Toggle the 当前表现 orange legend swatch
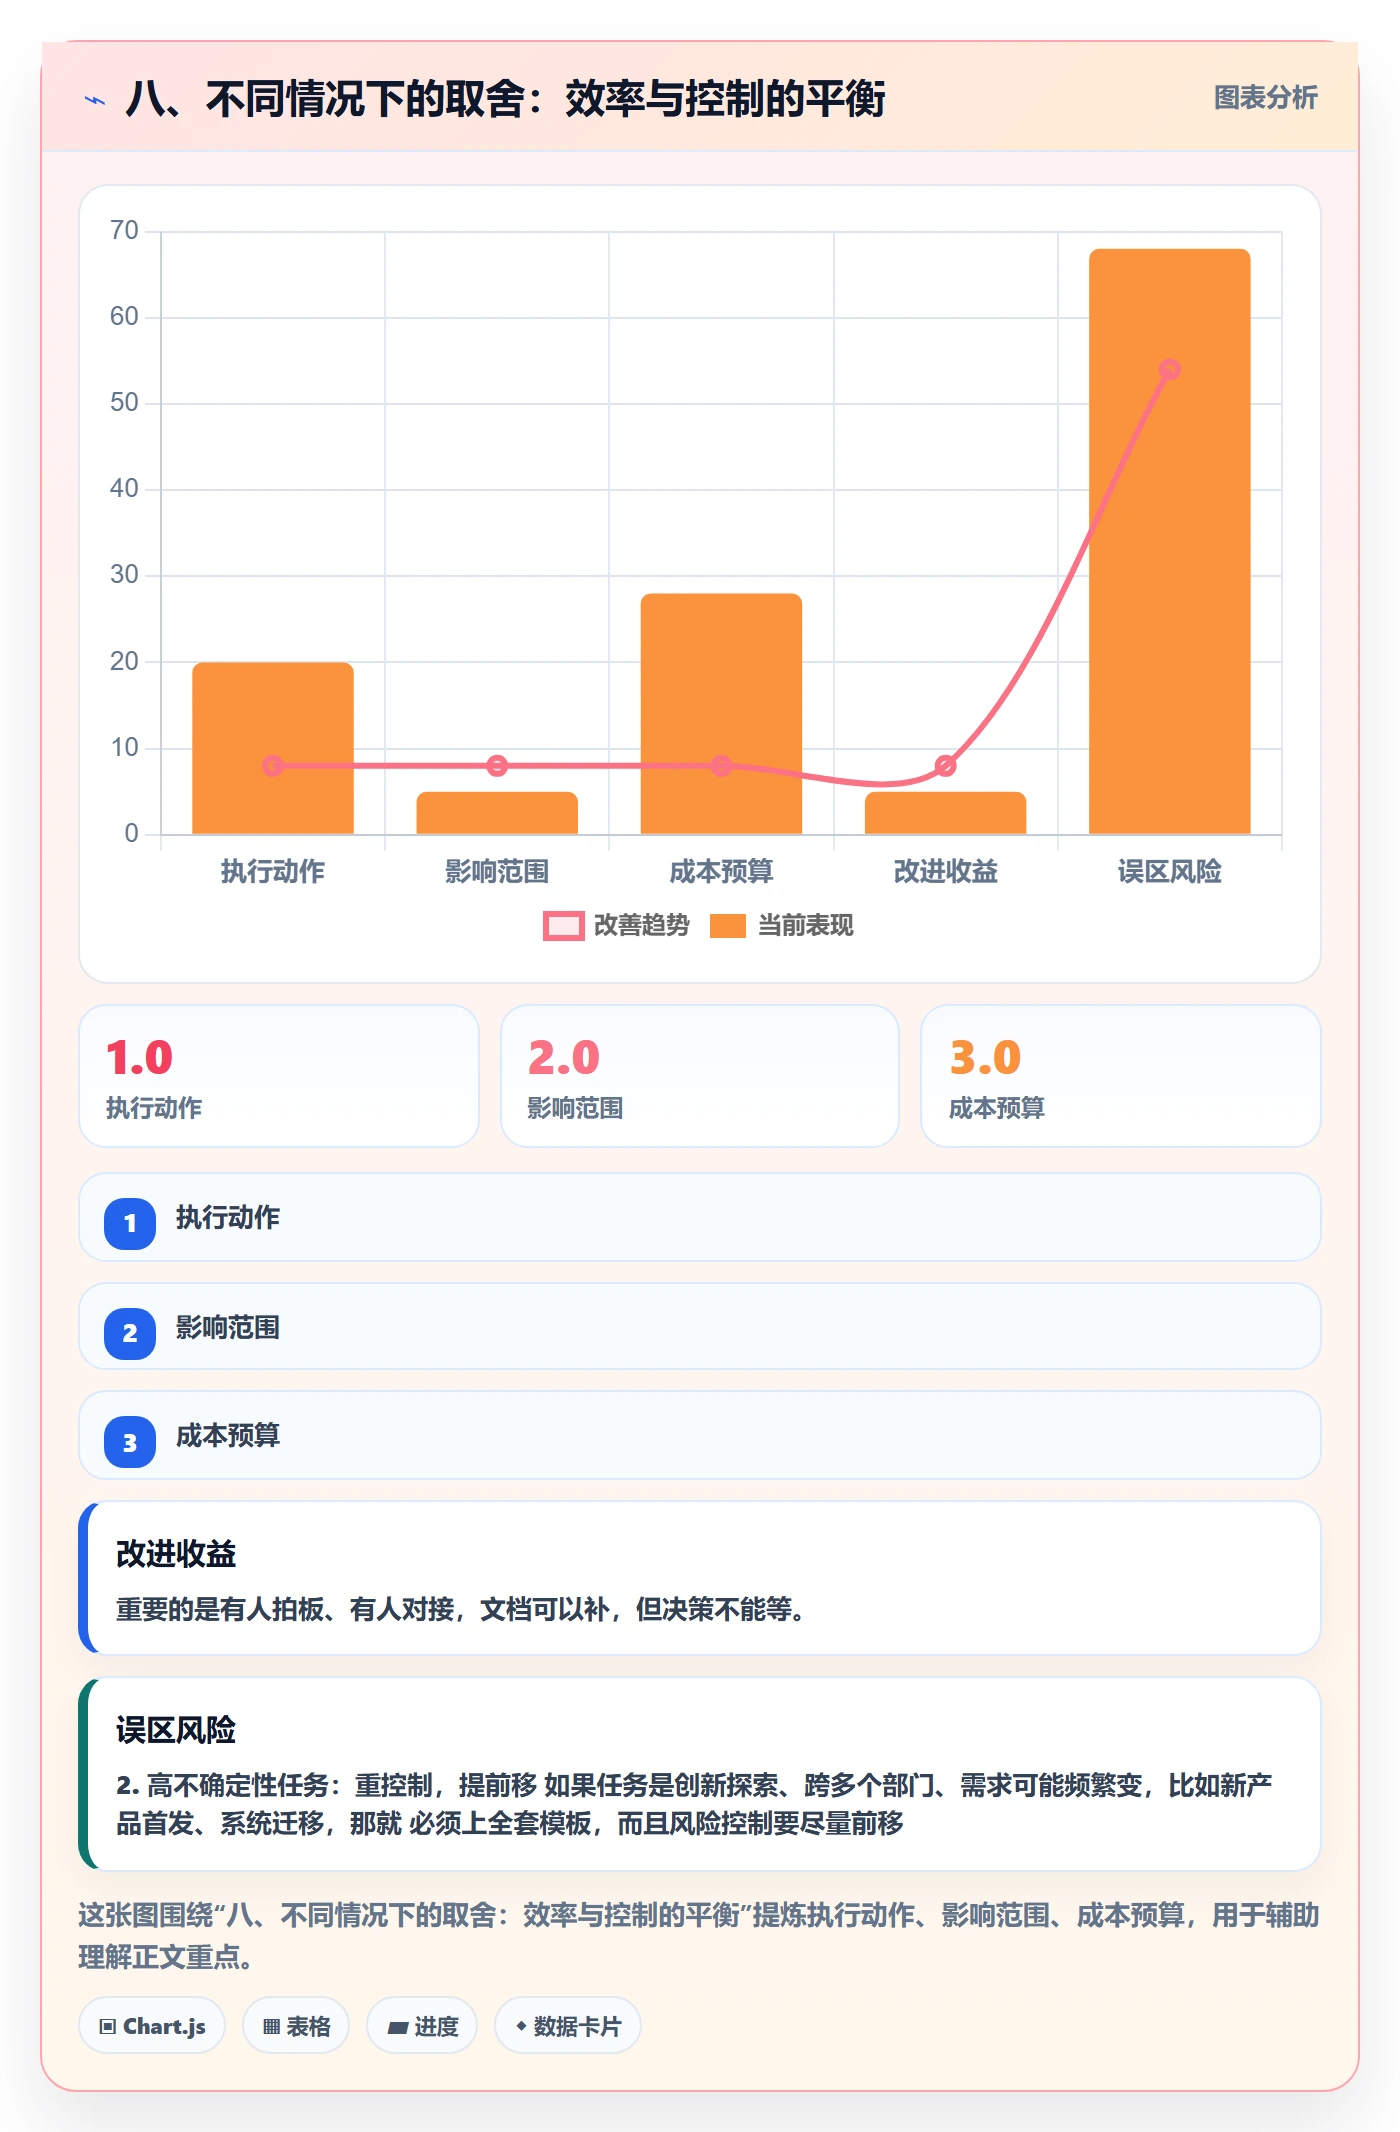The width and height of the screenshot is (1400, 2132). pos(727,926)
